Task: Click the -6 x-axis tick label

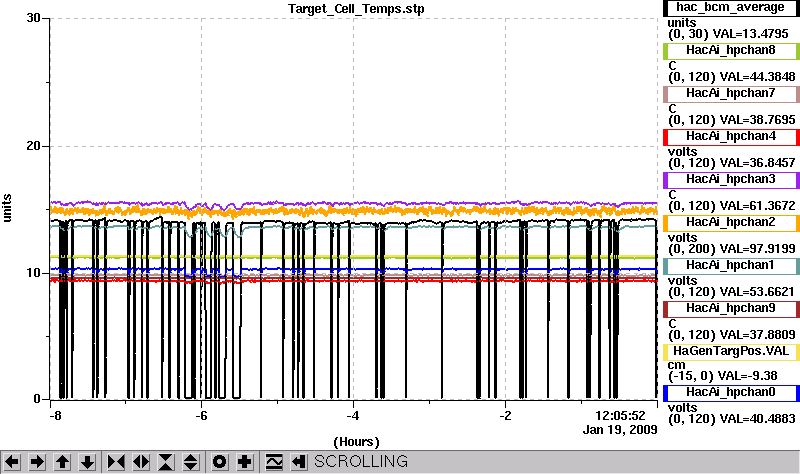Action: coord(201,416)
